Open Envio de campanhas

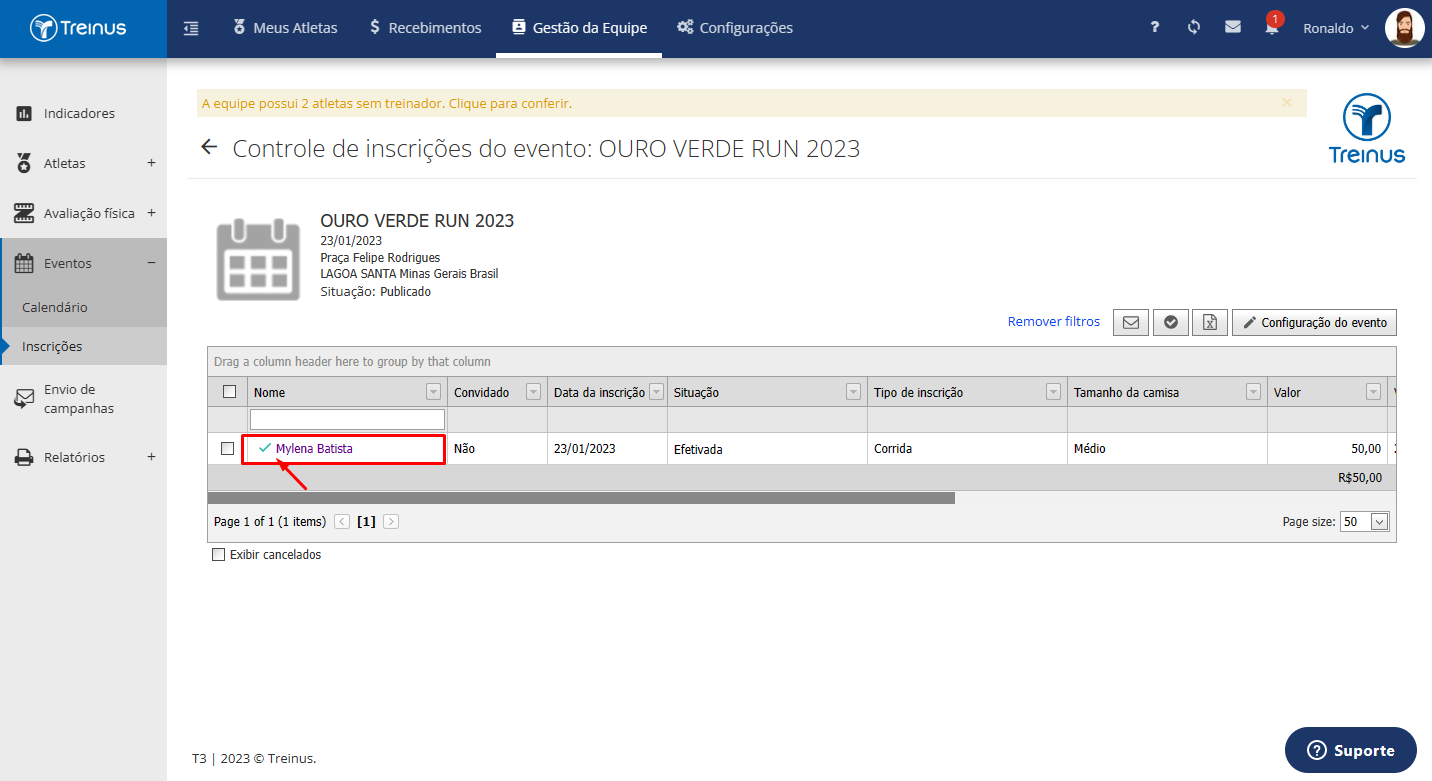tap(79, 399)
